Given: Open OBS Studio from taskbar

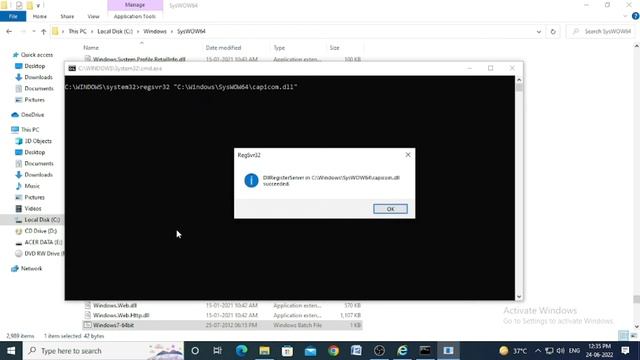Looking at the screenshot, I should click(379, 351).
